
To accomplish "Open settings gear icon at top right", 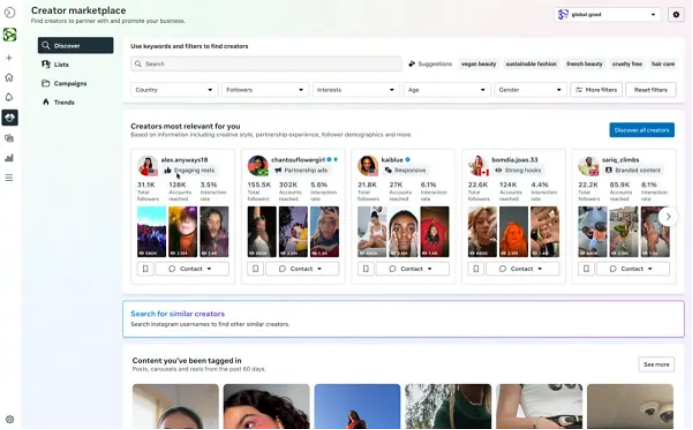I will 676,15.
